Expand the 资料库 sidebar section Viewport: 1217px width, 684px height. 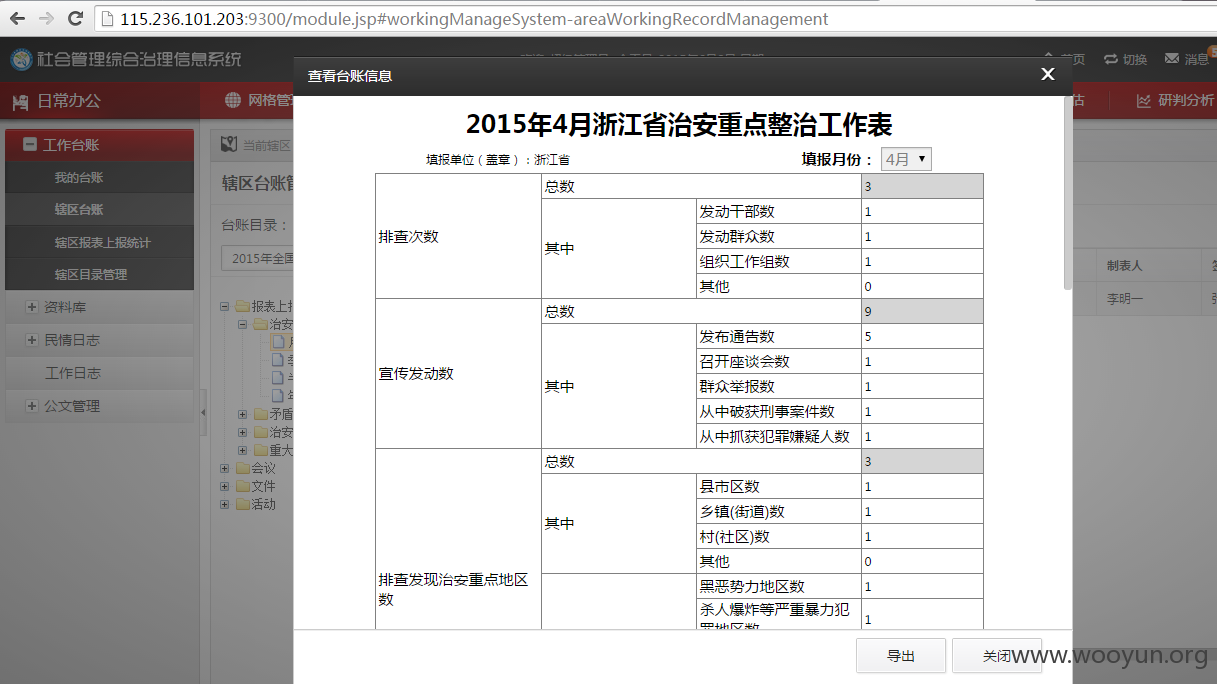(32, 307)
